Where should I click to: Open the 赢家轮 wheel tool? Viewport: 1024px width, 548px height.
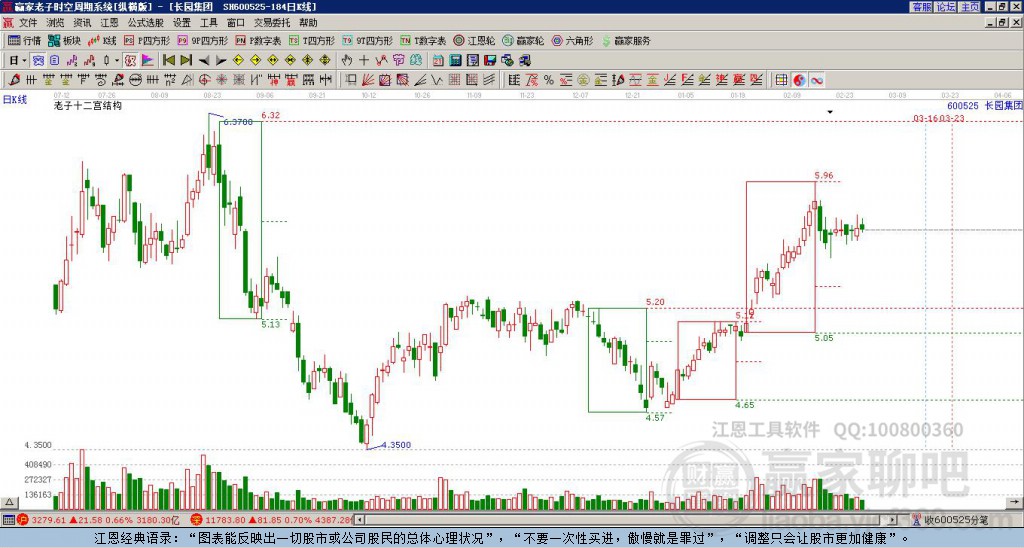pyautogui.click(x=524, y=40)
